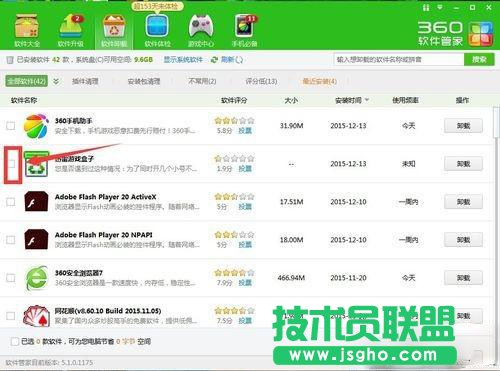Click 投票 for 360安全浏览器7
Image resolution: width=500 pixels, height=371 pixels.
click(245, 283)
